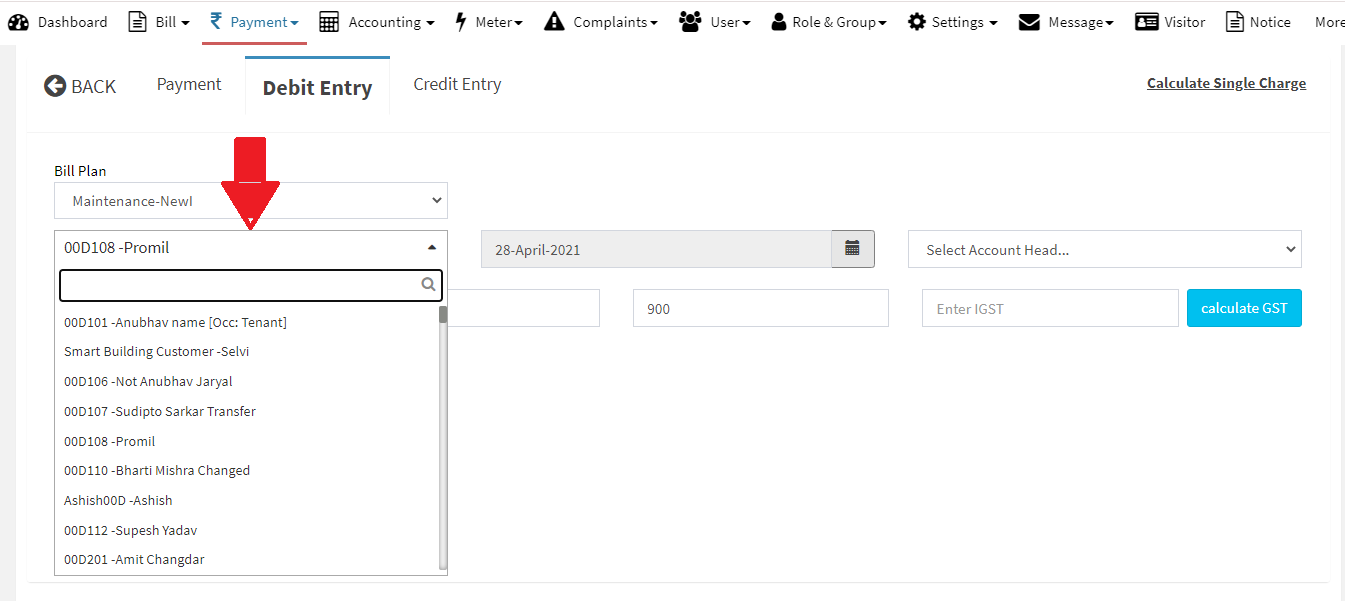Screen dimensions: 1345x601
Task: Switch to the Credit Entry tab
Action: point(457,85)
